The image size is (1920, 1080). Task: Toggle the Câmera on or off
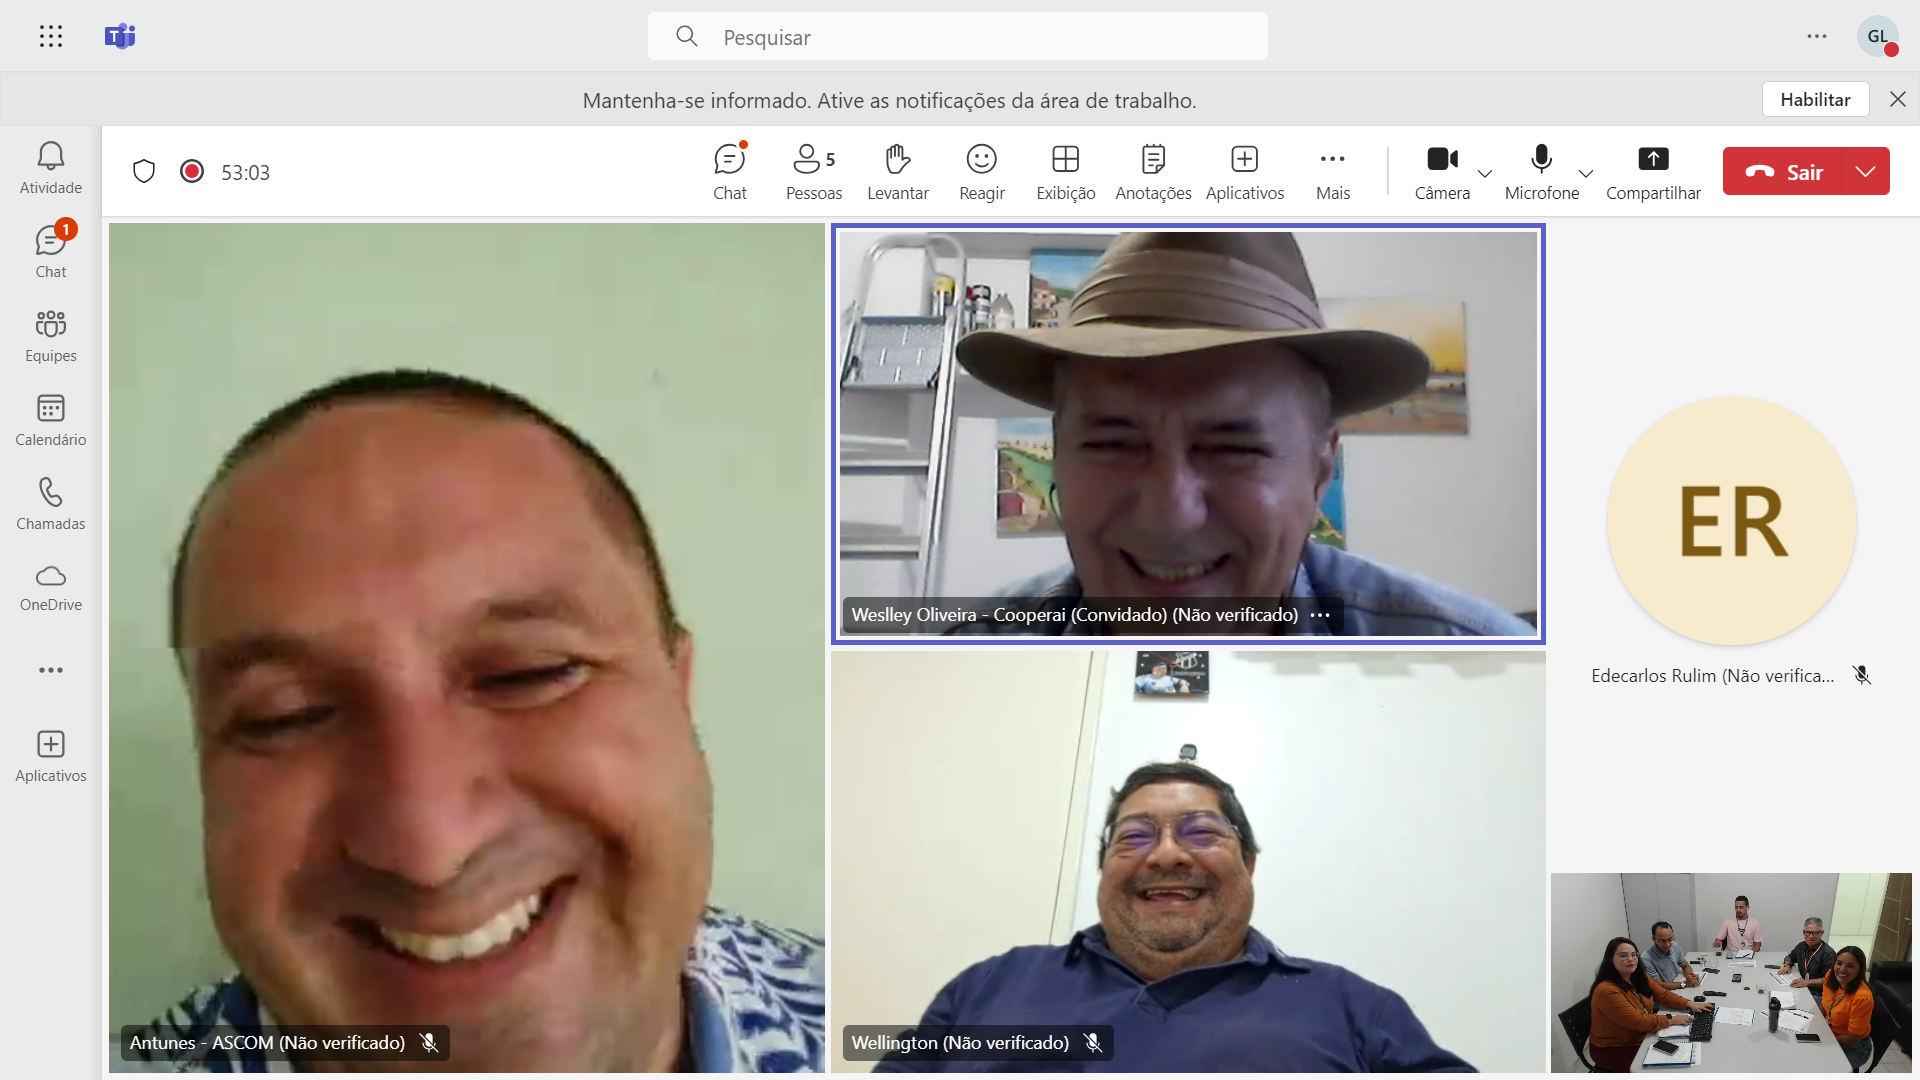(x=1442, y=172)
